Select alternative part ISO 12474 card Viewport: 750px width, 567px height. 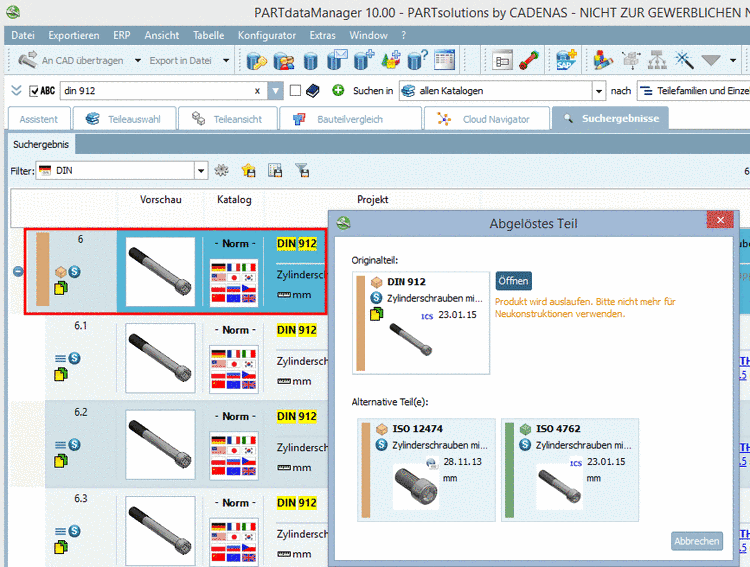426,470
